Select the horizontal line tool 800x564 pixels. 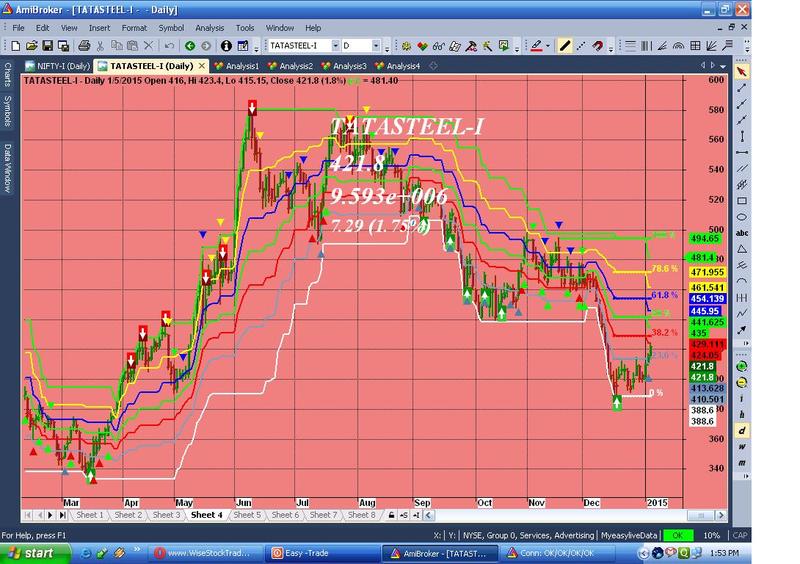tap(742, 152)
